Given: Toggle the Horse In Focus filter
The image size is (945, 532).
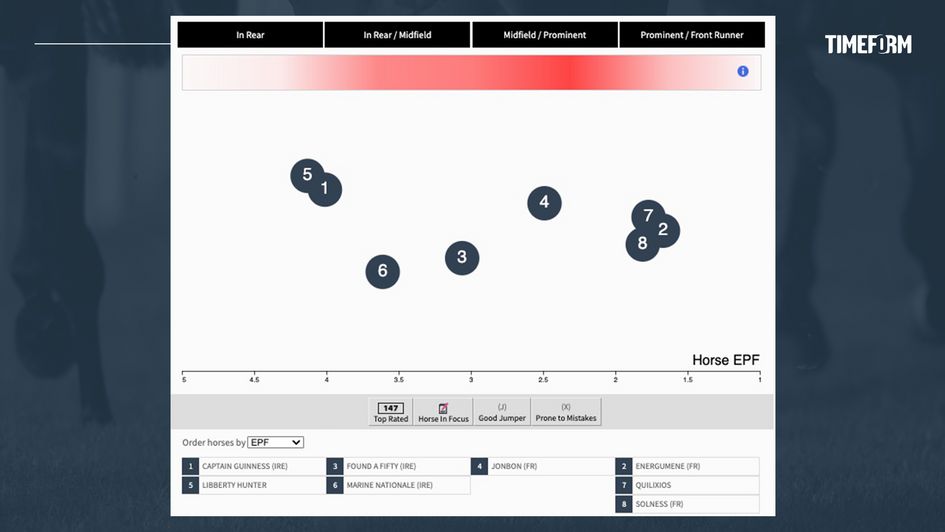Looking at the screenshot, I should click(x=443, y=412).
